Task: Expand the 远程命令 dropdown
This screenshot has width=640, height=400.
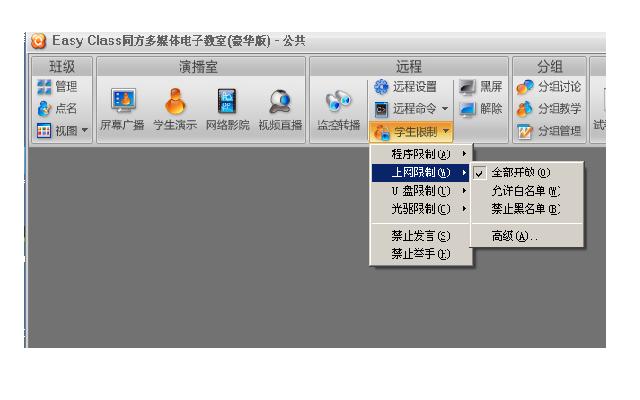Action: point(412,109)
